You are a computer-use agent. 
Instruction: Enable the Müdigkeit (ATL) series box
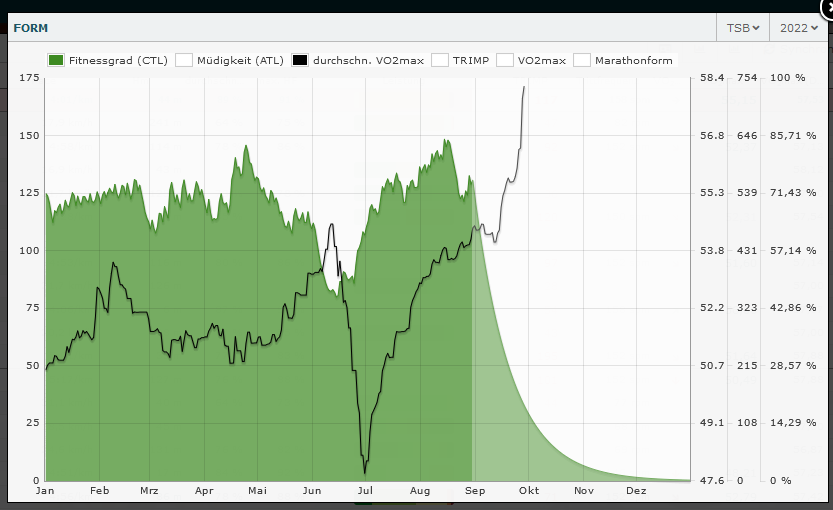pyautogui.click(x=184, y=60)
